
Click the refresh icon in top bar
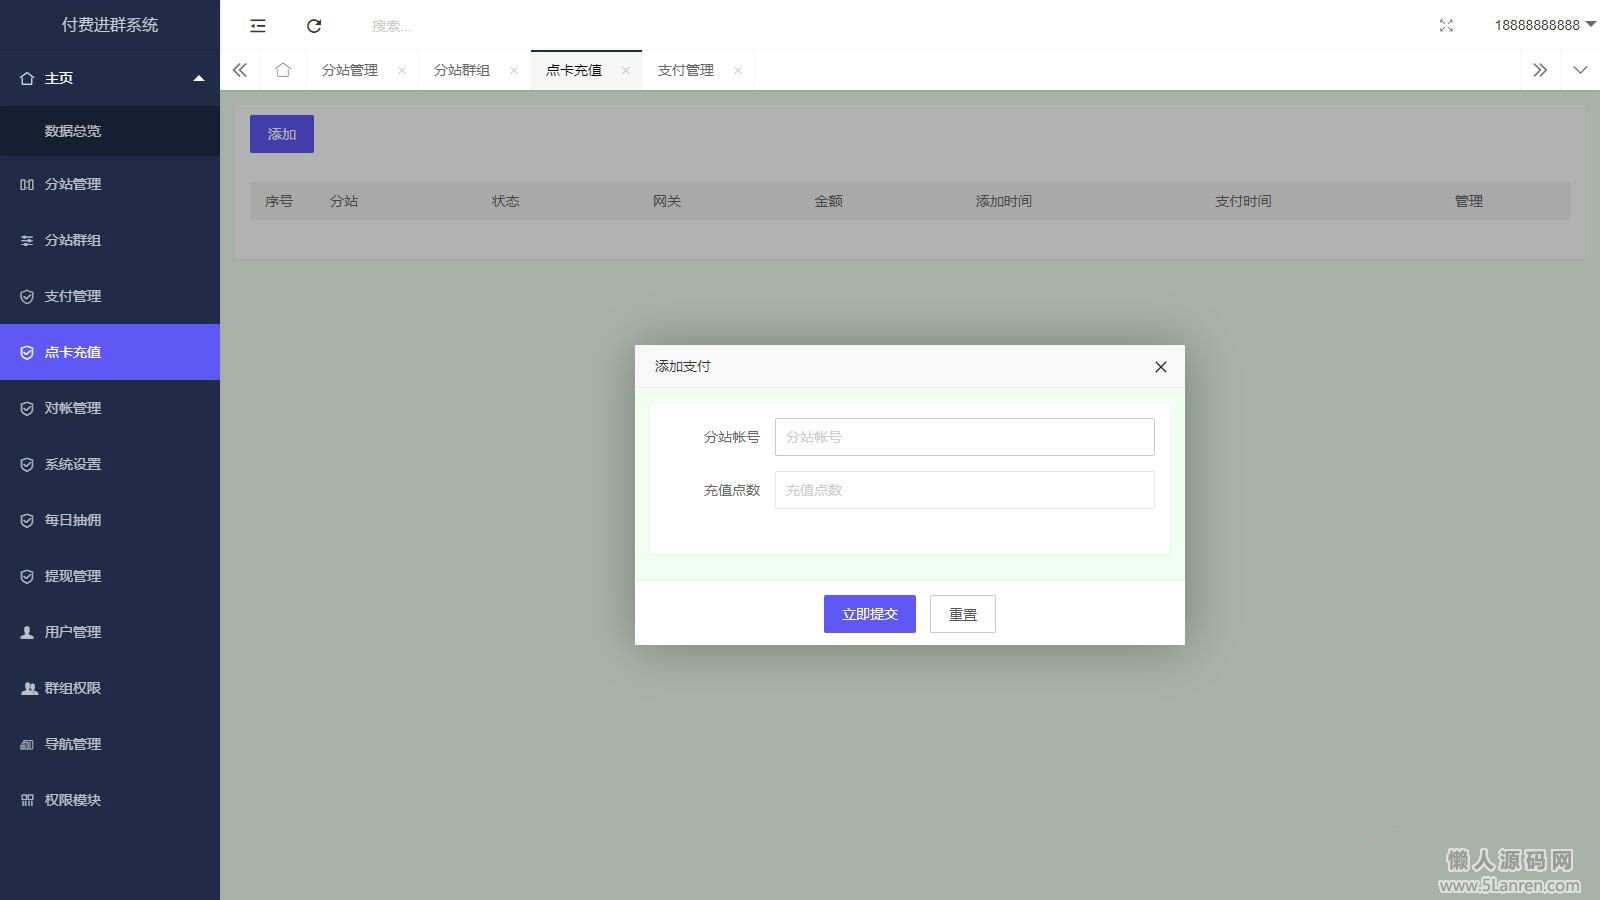pyautogui.click(x=314, y=26)
